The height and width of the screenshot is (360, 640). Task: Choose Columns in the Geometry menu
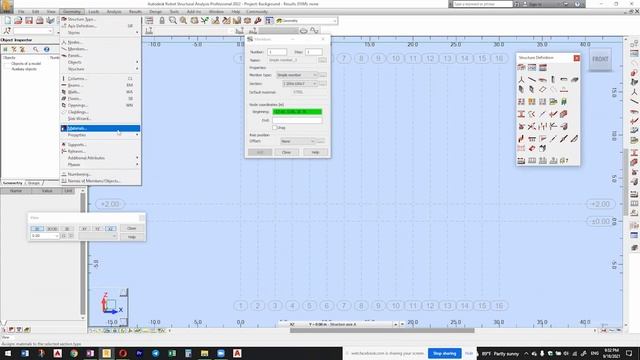pyautogui.click(x=100, y=78)
